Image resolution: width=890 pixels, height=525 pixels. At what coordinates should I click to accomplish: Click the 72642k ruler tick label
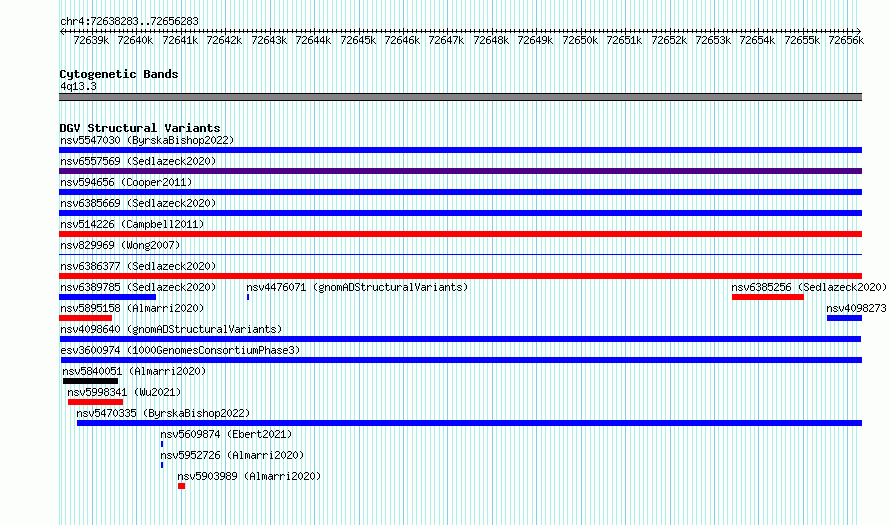tap(224, 40)
